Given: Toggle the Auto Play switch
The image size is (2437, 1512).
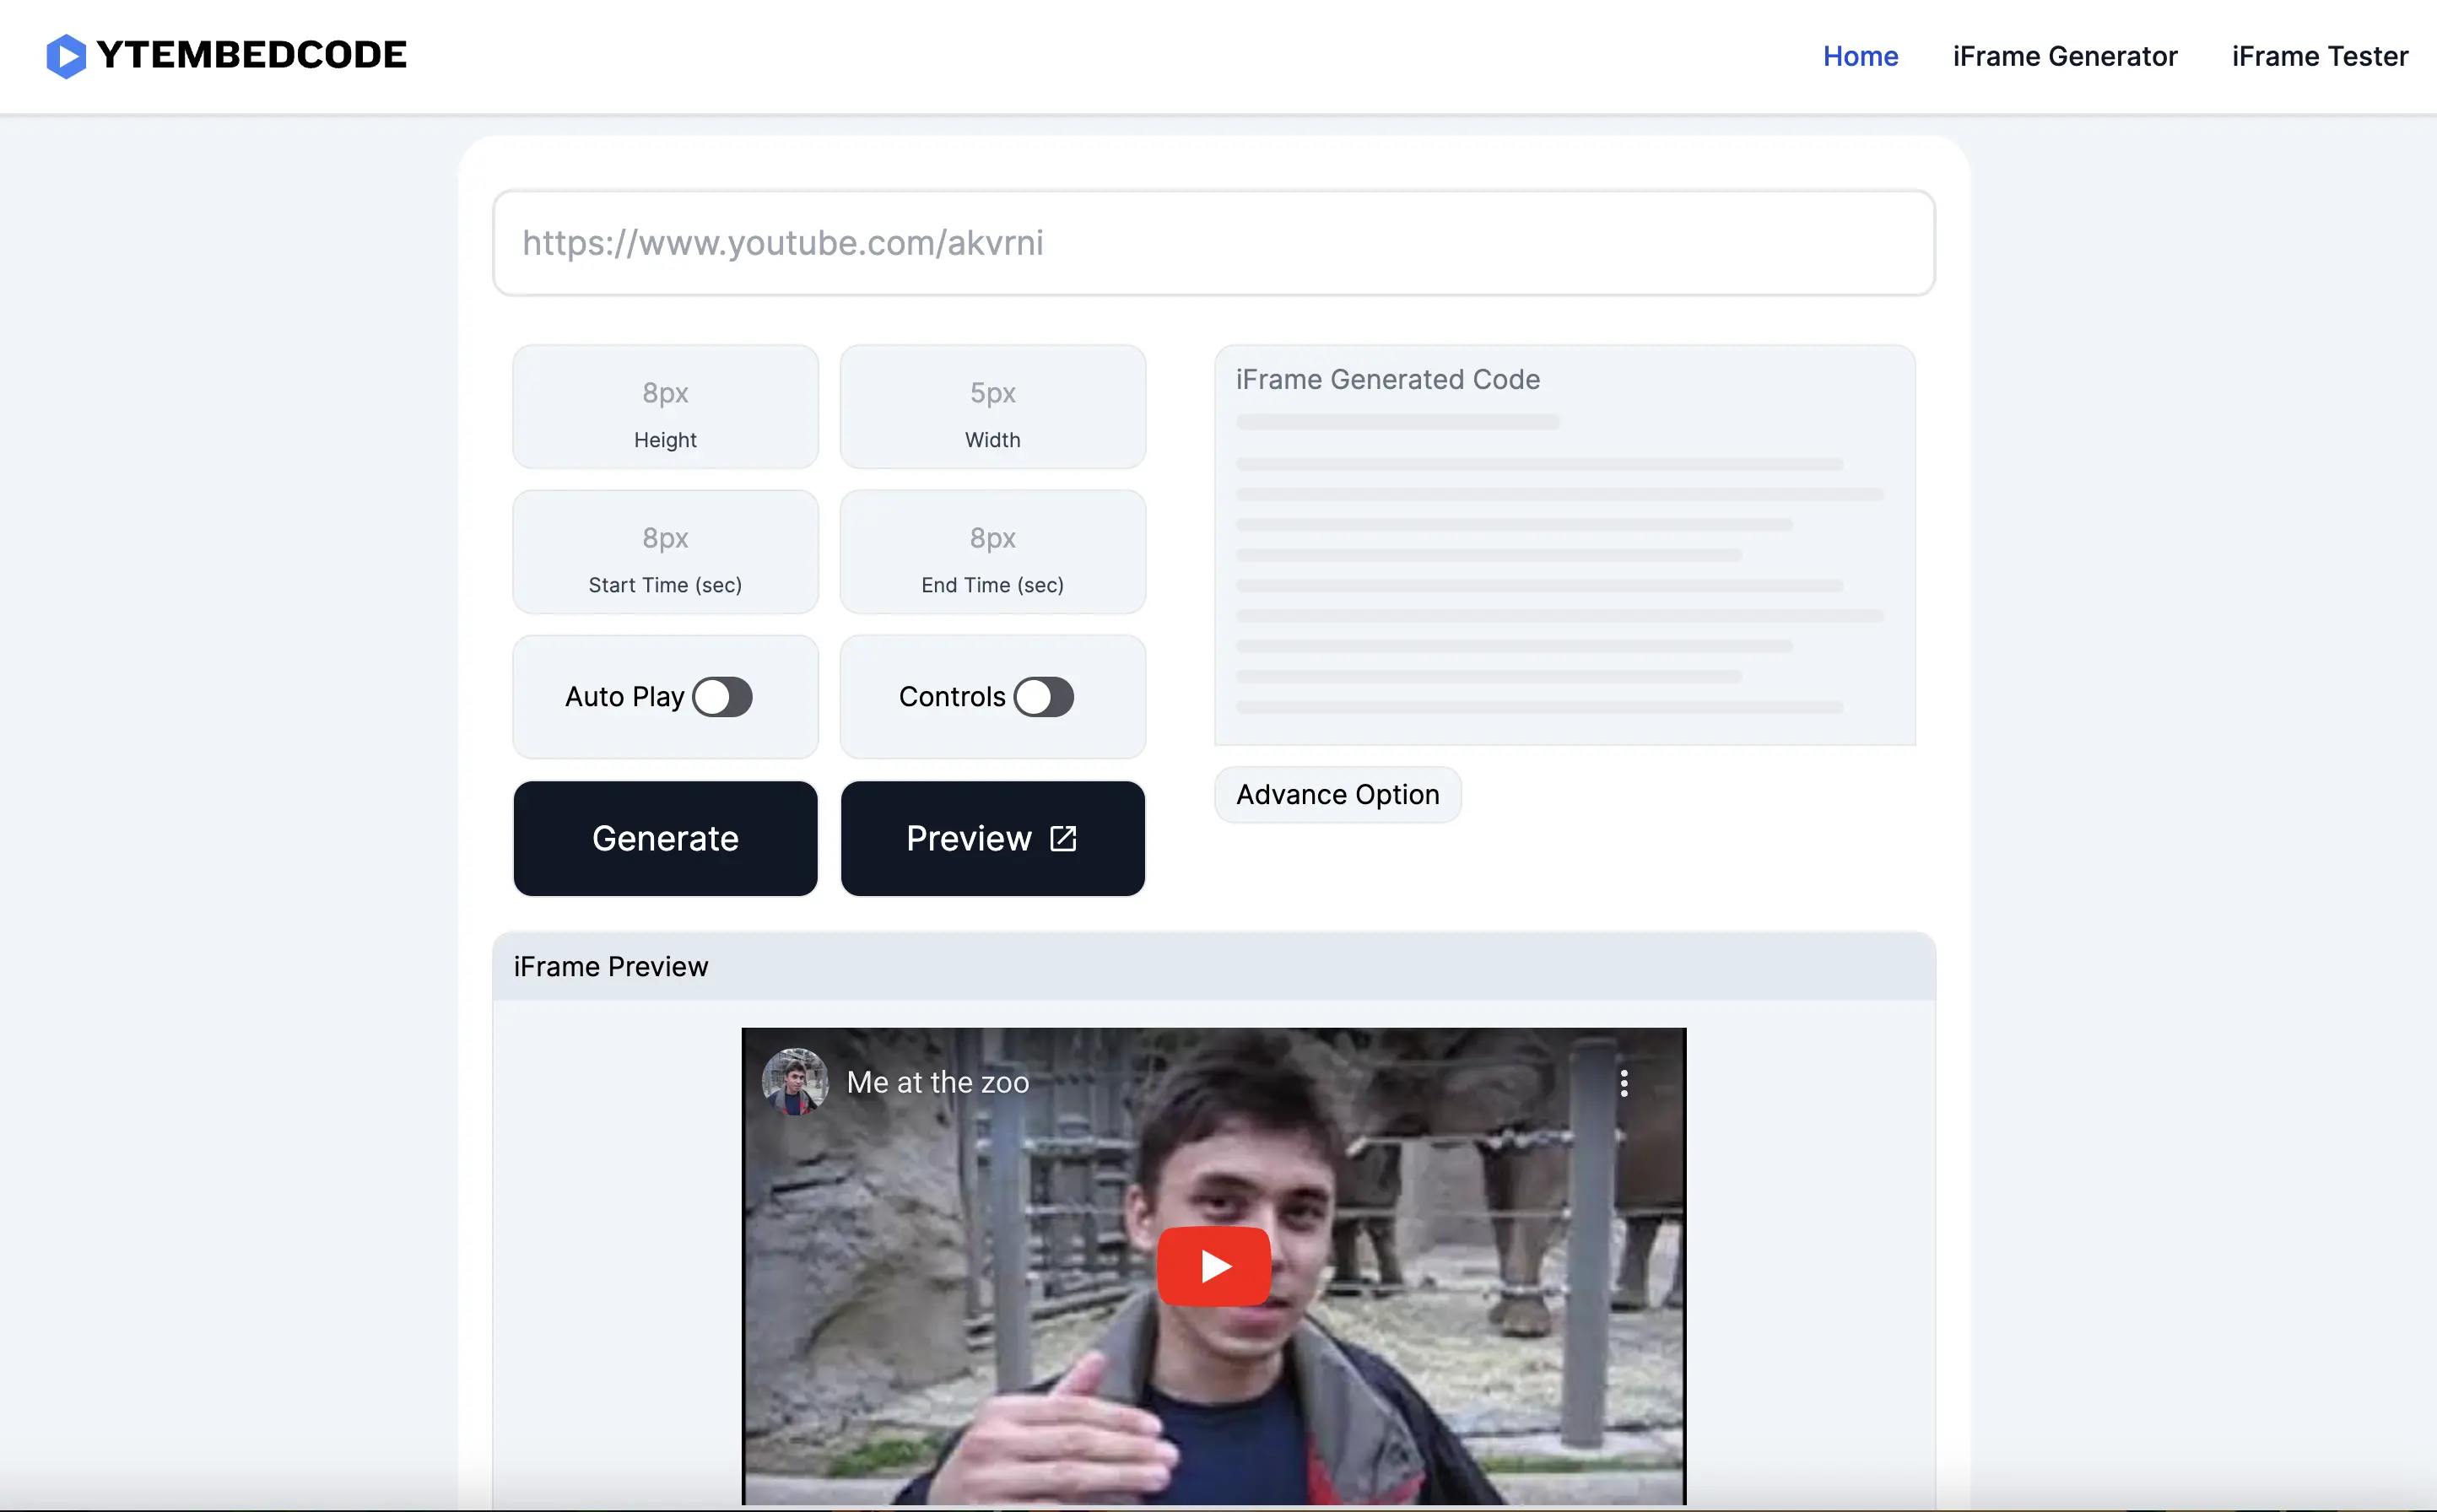Looking at the screenshot, I should coord(722,697).
